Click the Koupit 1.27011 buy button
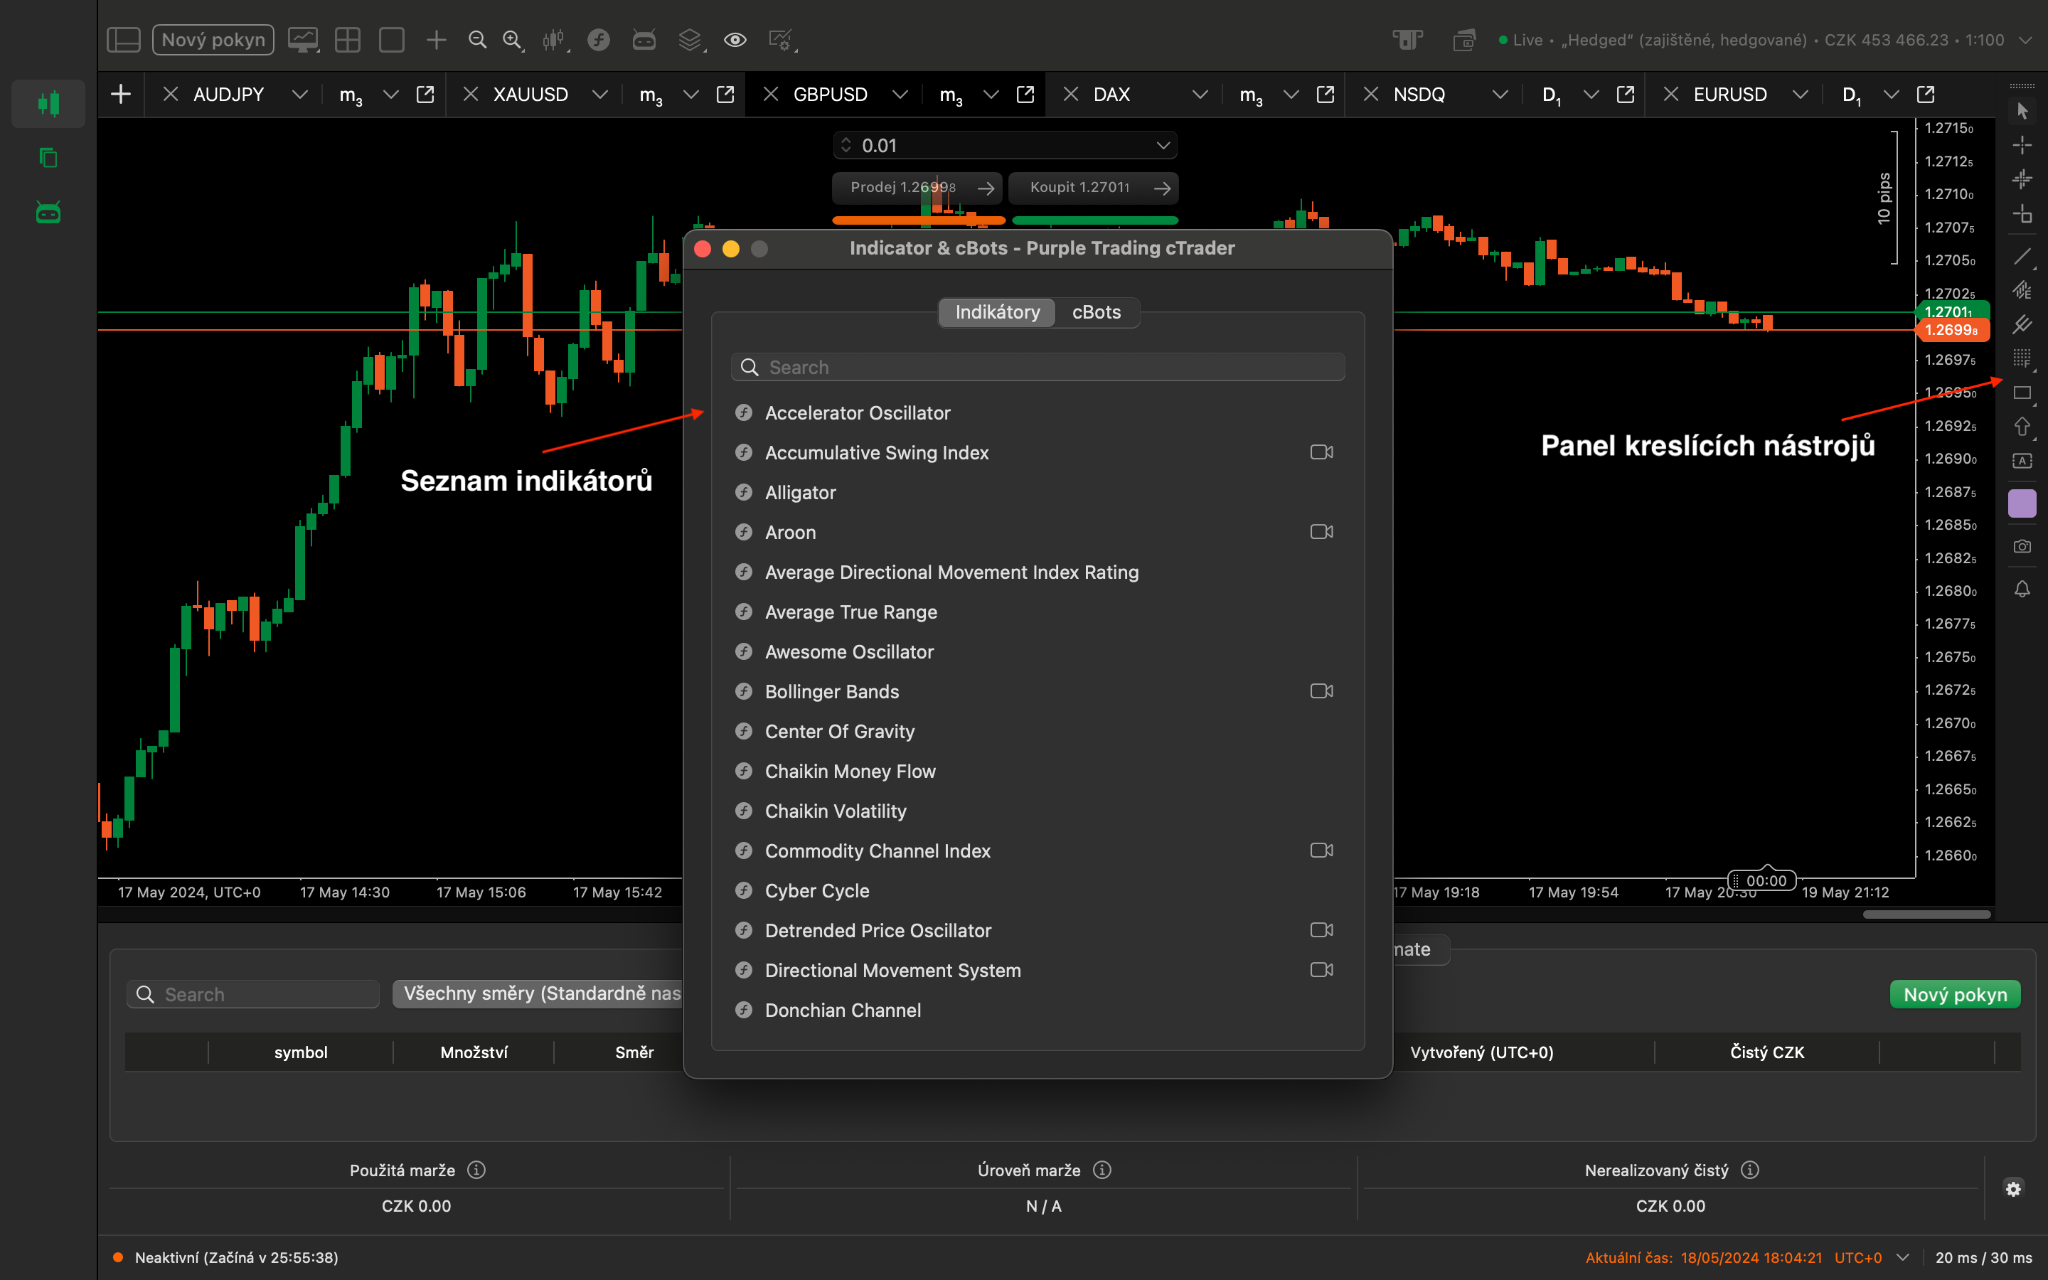Viewport: 2048px width, 1280px height. pyautogui.click(x=1093, y=188)
